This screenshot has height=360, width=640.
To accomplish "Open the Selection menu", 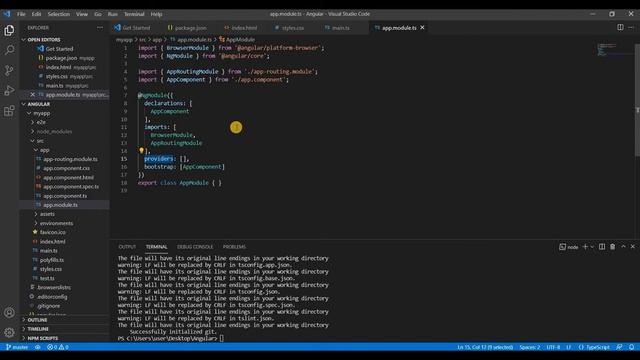I will pos(58,14).
